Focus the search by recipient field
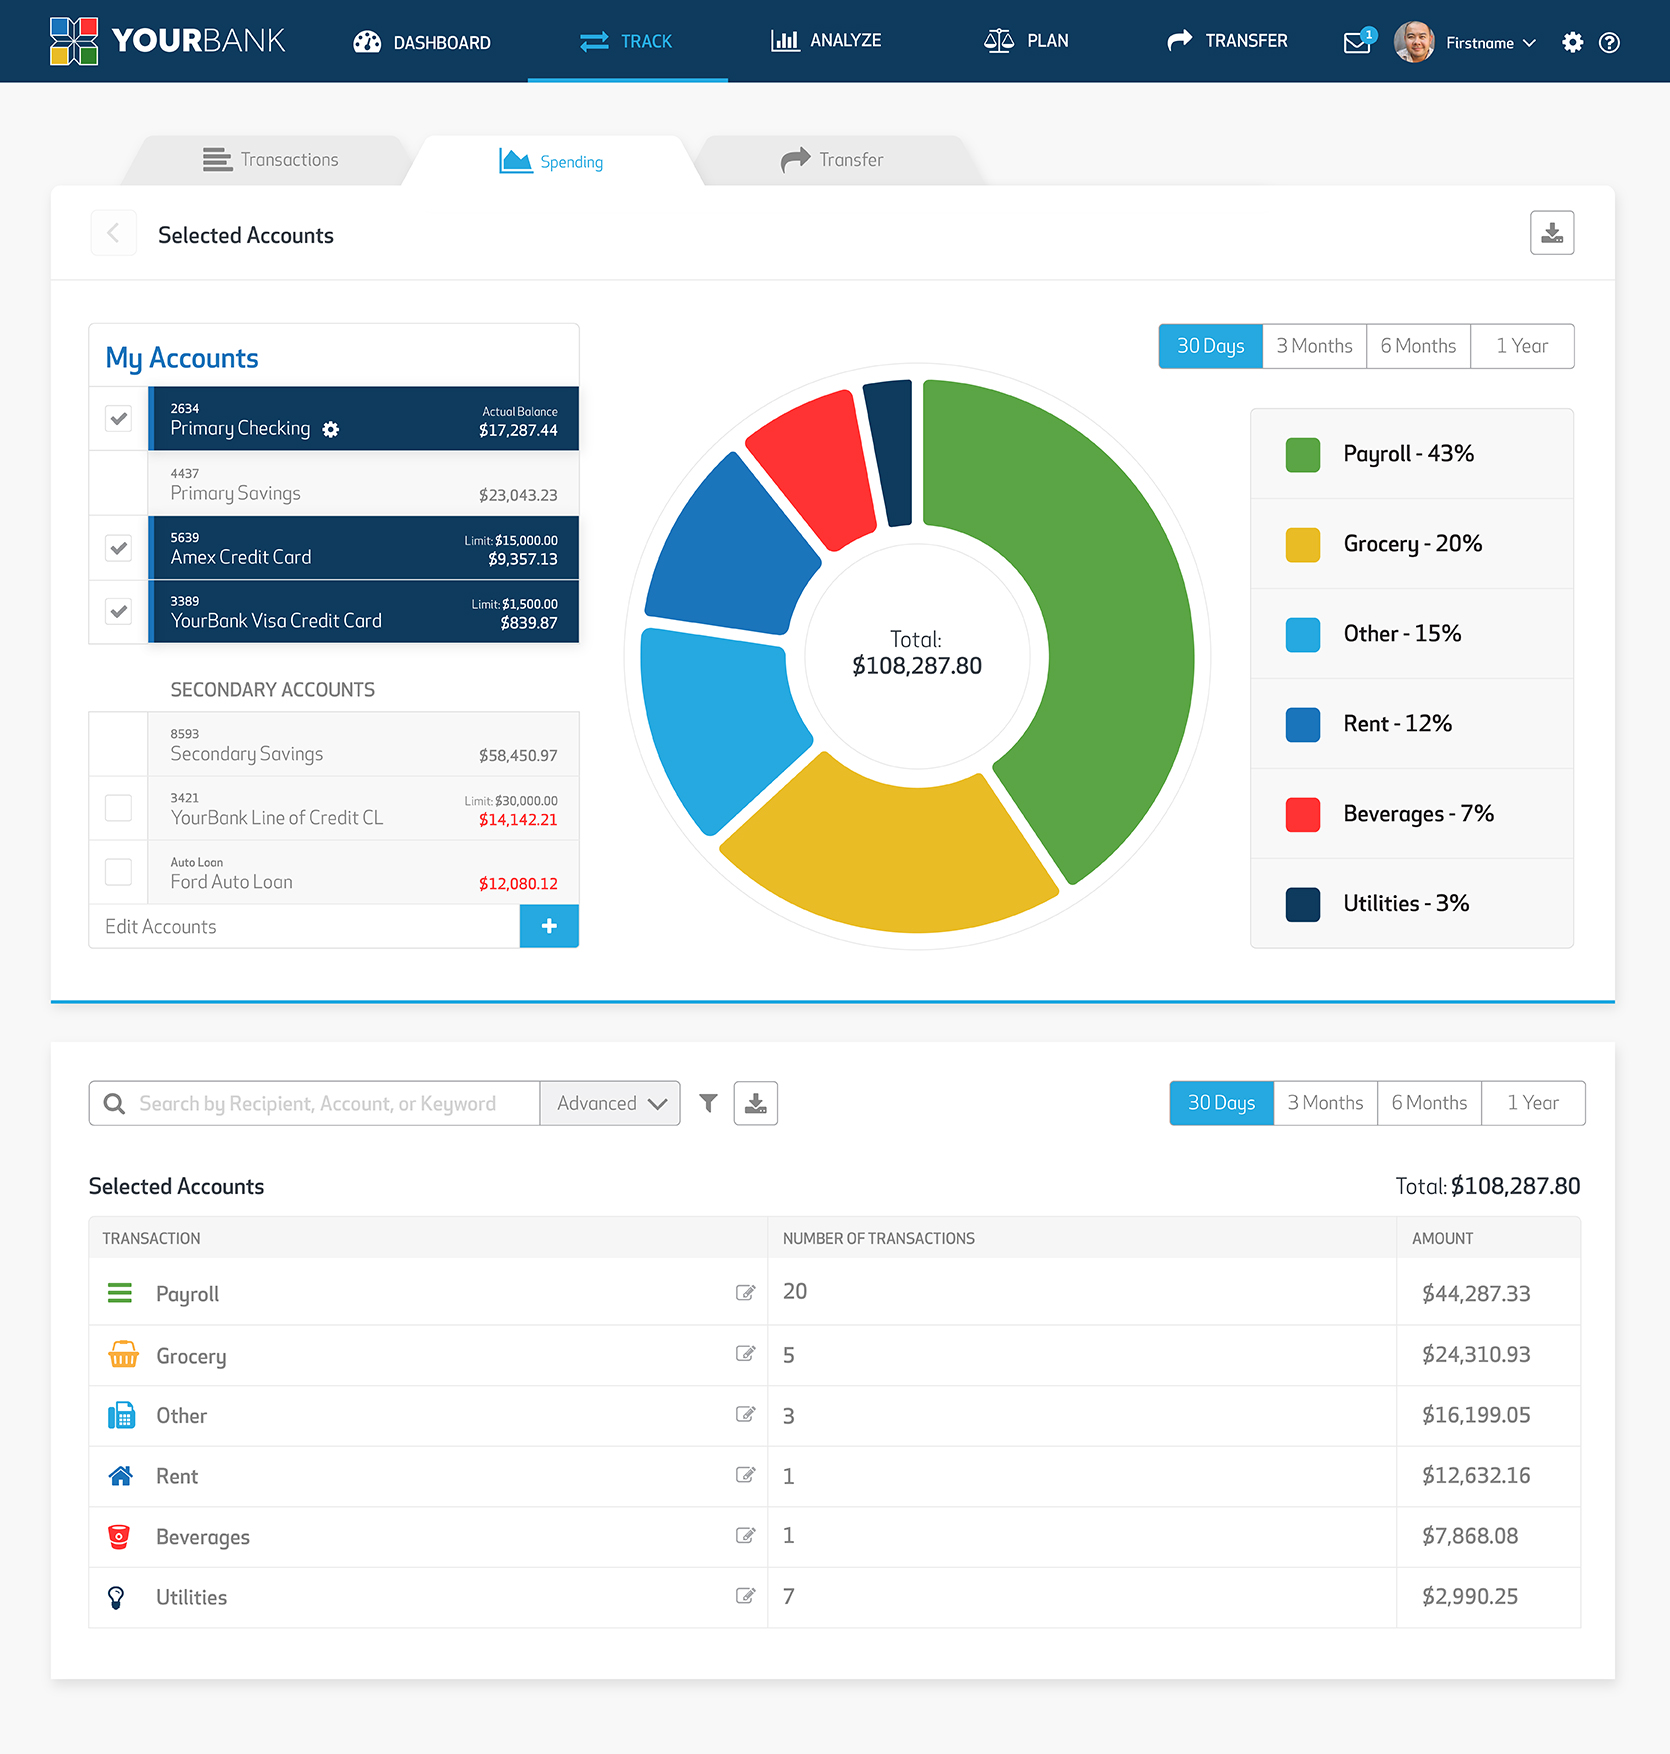1670x1754 pixels. coord(315,1103)
